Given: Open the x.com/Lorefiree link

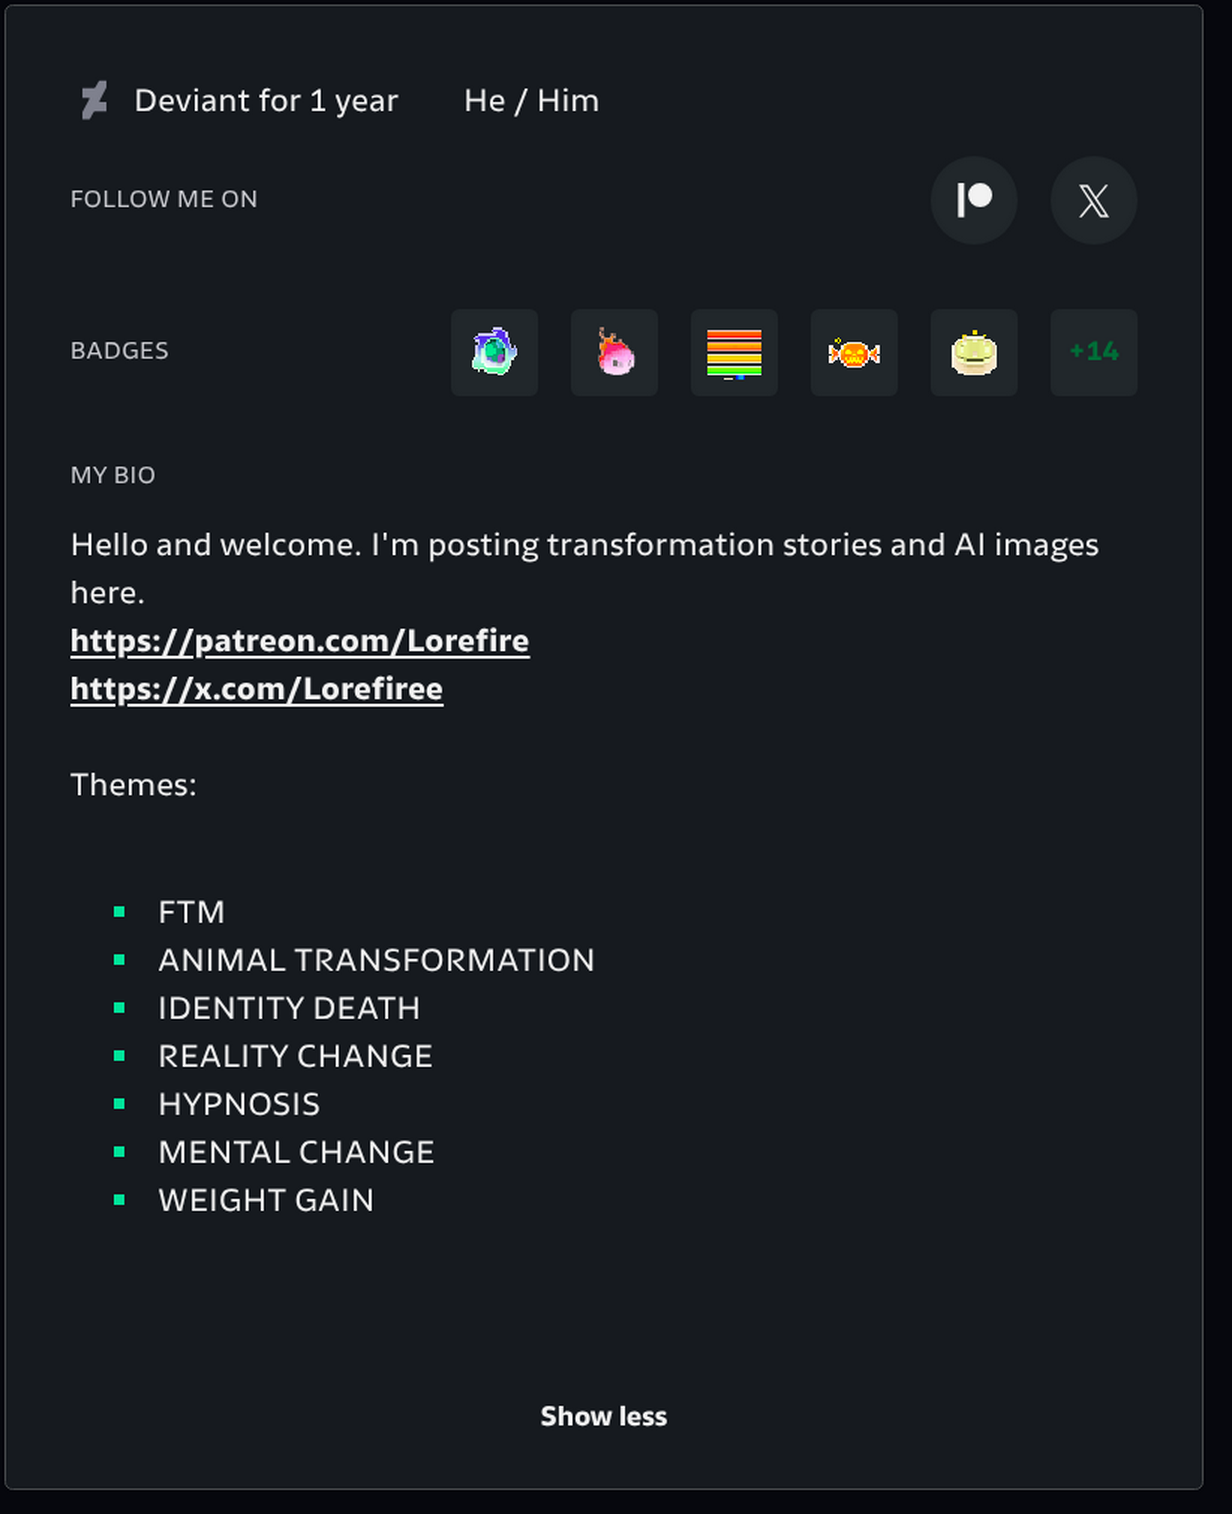Looking at the screenshot, I should (x=257, y=688).
